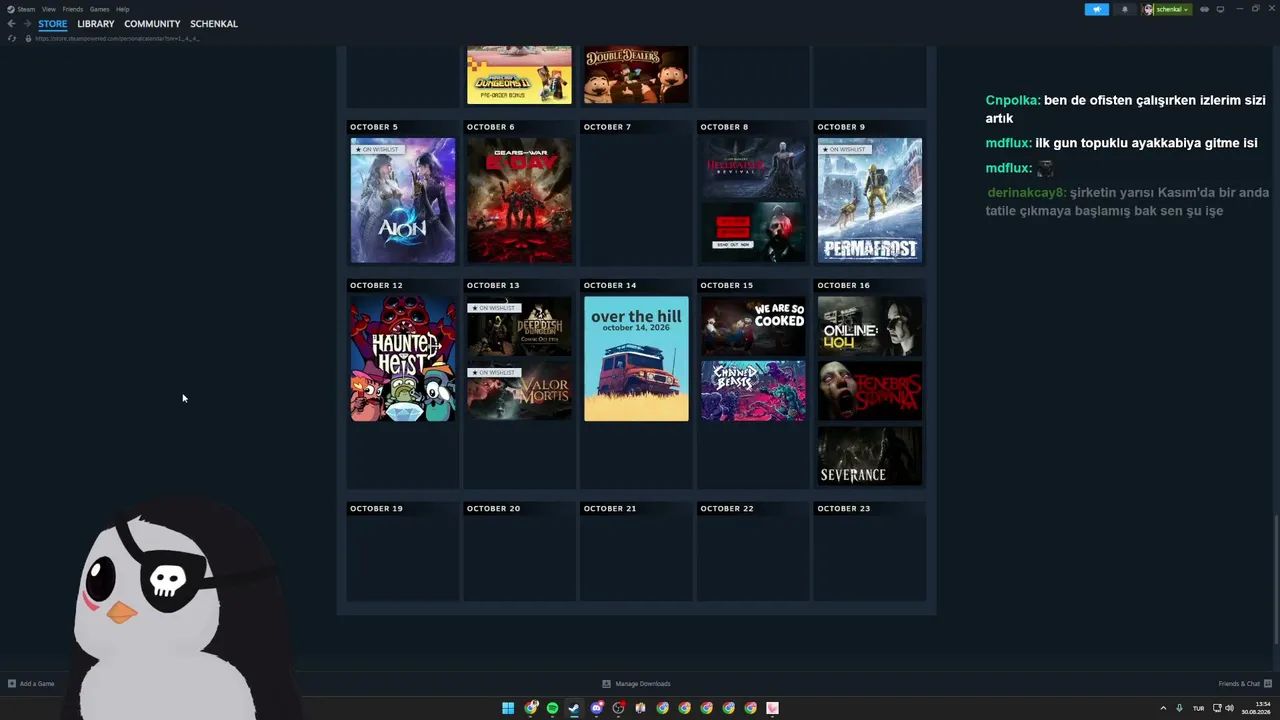Screen dimensions: 1280x720
Task: Open Spotify from the taskbar
Action: point(552,708)
